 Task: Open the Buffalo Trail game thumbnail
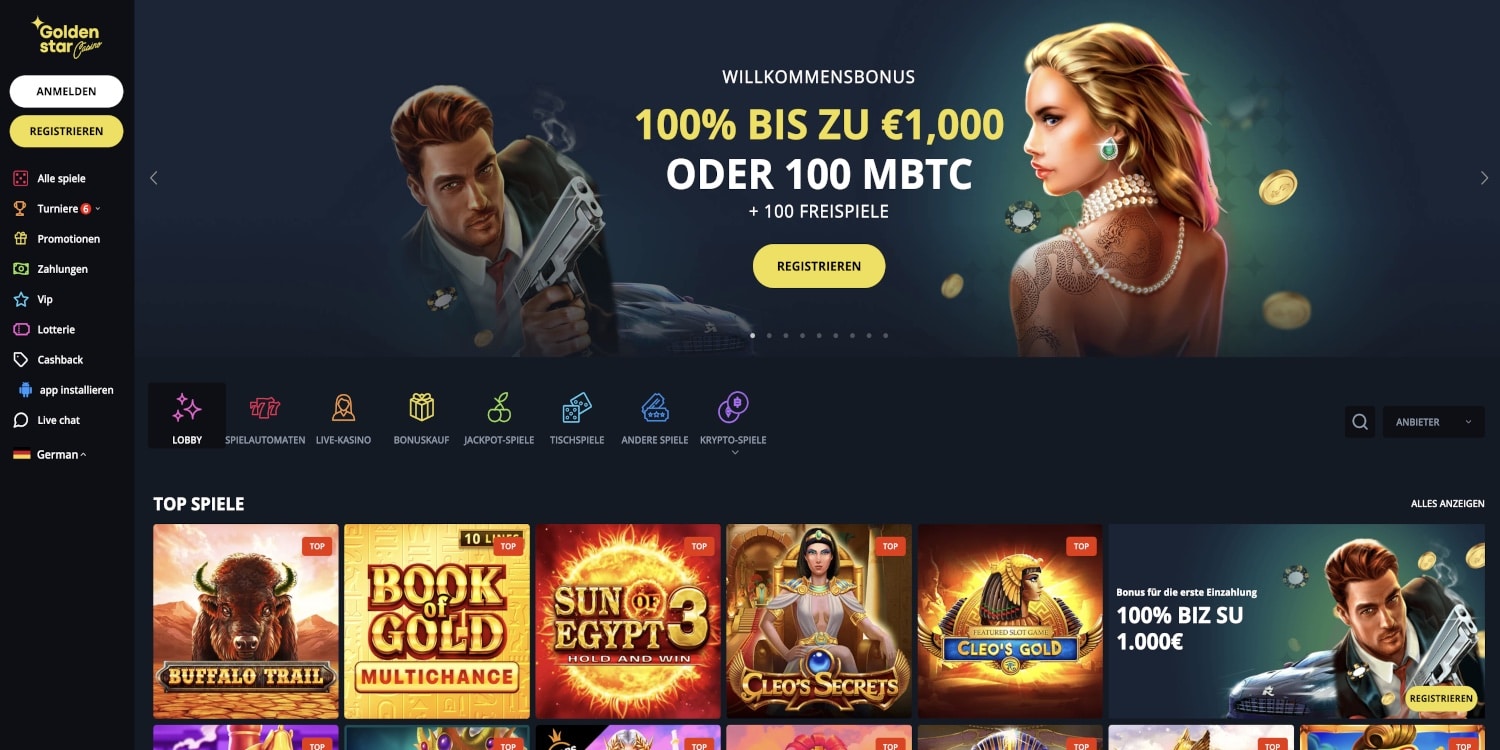tap(246, 621)
